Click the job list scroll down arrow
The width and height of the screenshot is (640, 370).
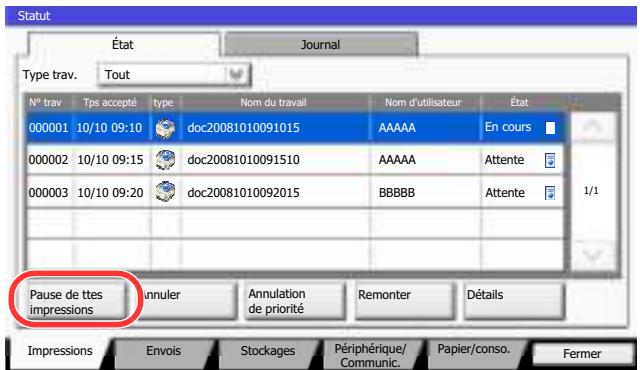[x=593, y=256]
